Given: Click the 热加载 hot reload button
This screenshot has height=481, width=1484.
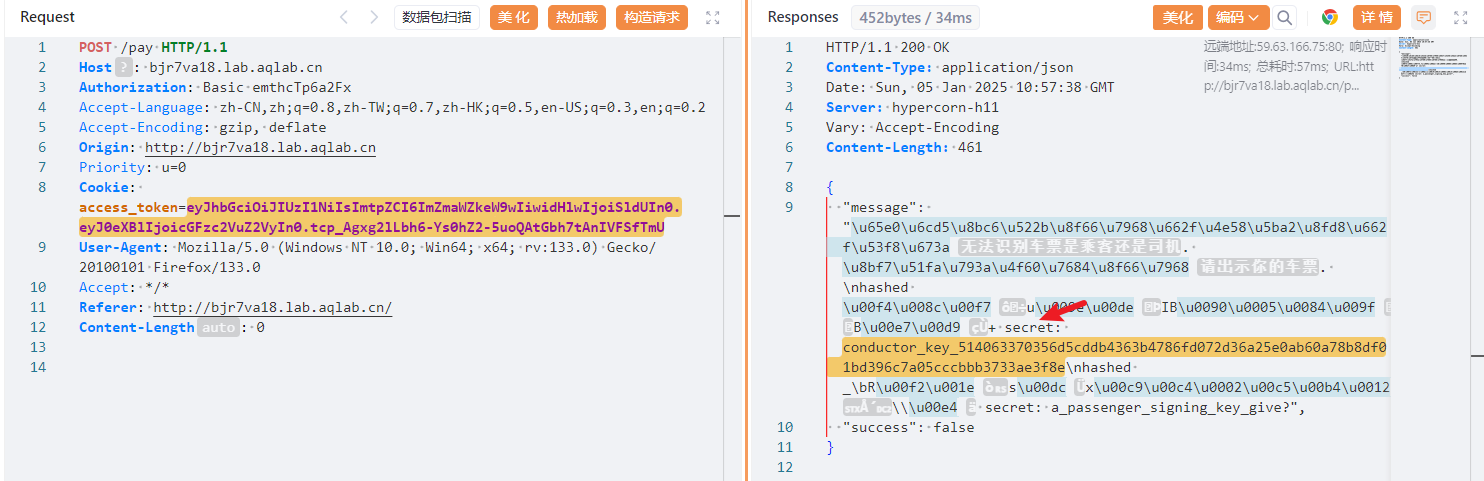Looking at the screenshot, I should 576,17.
